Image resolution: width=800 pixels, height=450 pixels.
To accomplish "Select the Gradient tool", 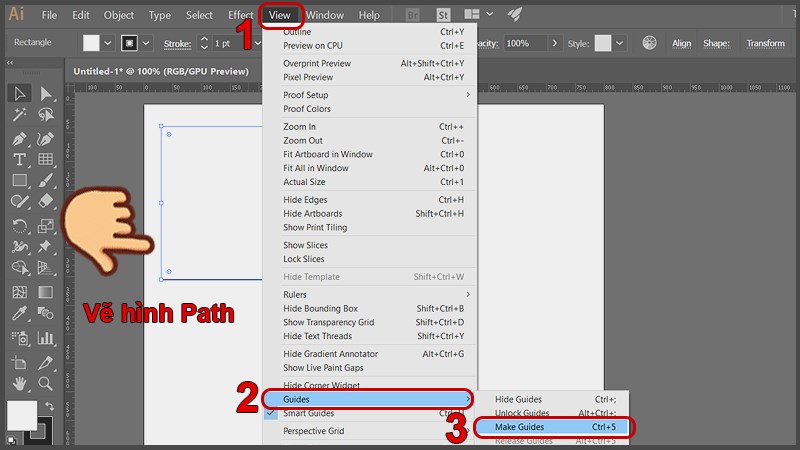I will point(45,292).
